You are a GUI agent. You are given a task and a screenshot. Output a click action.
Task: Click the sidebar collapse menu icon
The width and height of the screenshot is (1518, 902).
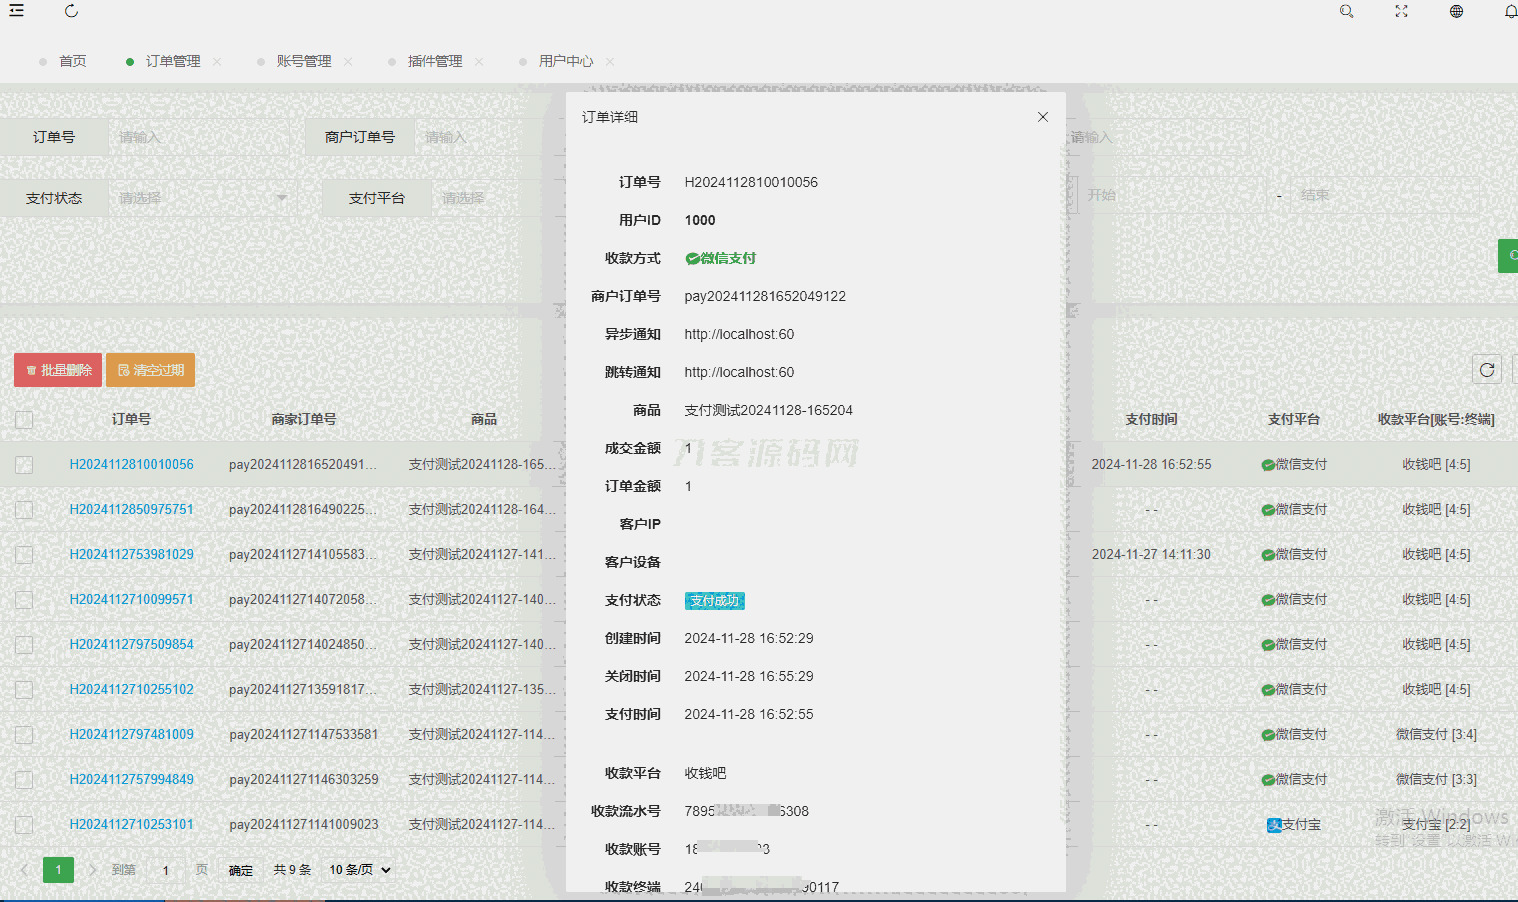pyautogui.click(x=16, y=11)
